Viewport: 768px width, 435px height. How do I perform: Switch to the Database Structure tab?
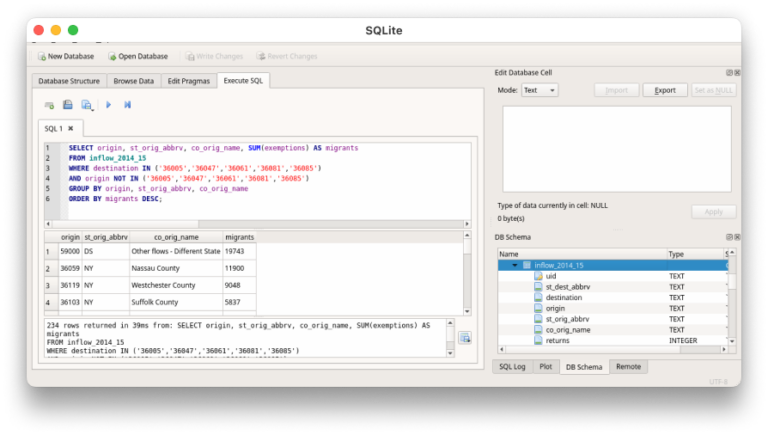[x=69, y=81]
